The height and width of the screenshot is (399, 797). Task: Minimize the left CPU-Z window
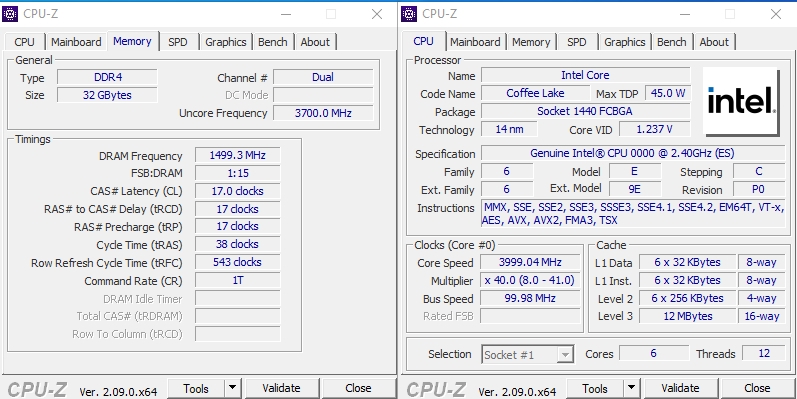(286, 14)
